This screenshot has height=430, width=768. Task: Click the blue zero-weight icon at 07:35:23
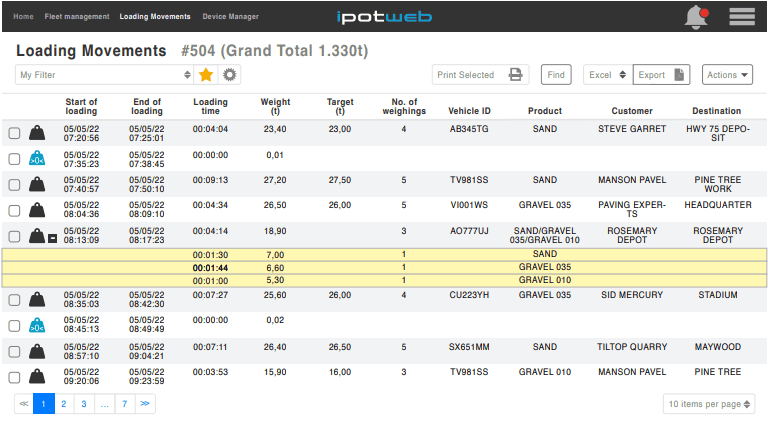click(x=37, y=158)
